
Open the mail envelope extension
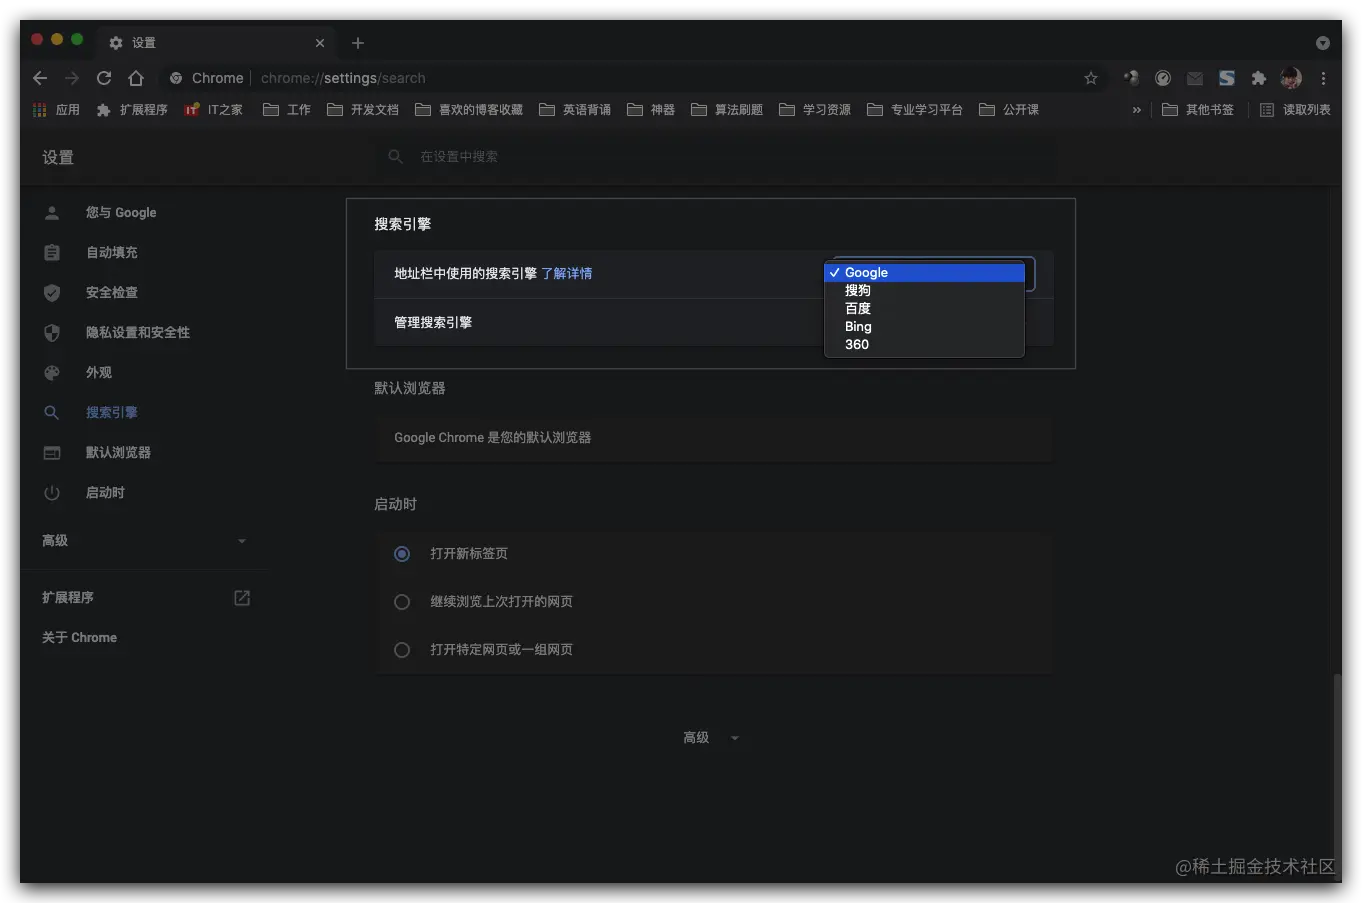(1195, 78)
